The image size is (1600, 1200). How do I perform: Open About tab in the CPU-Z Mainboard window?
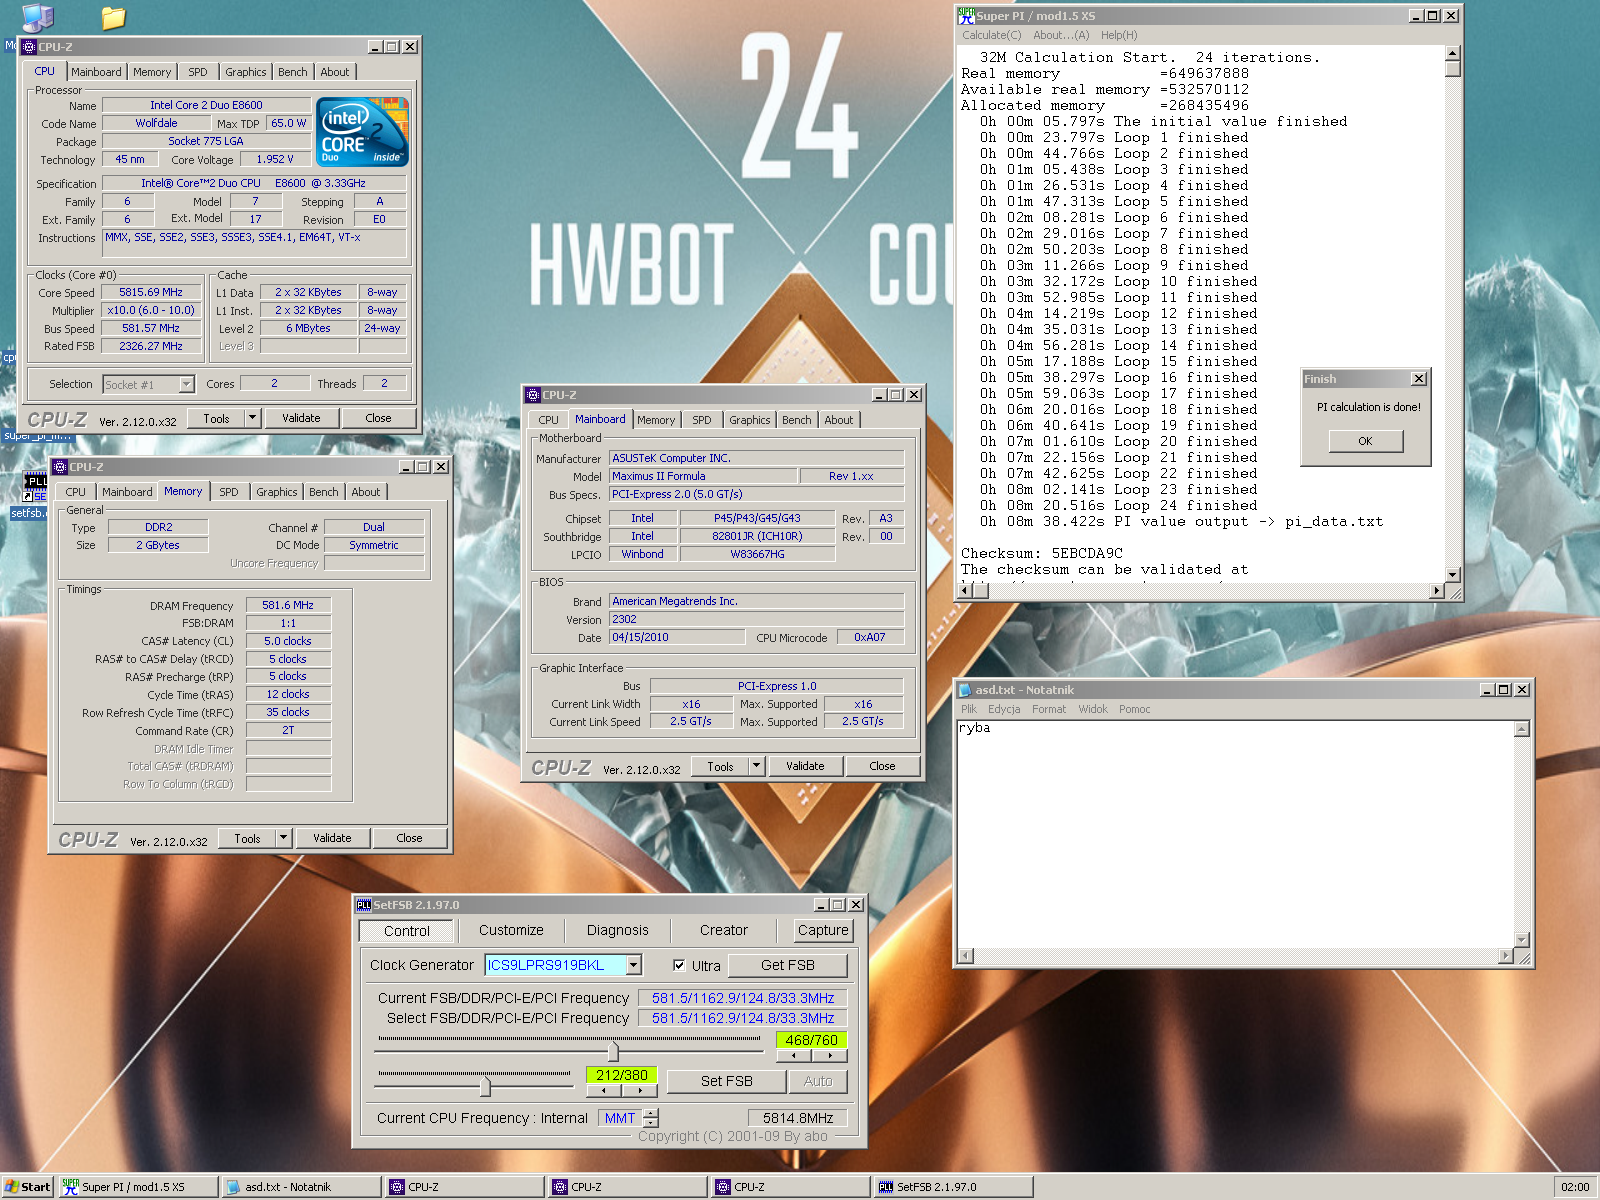[839, 420]
